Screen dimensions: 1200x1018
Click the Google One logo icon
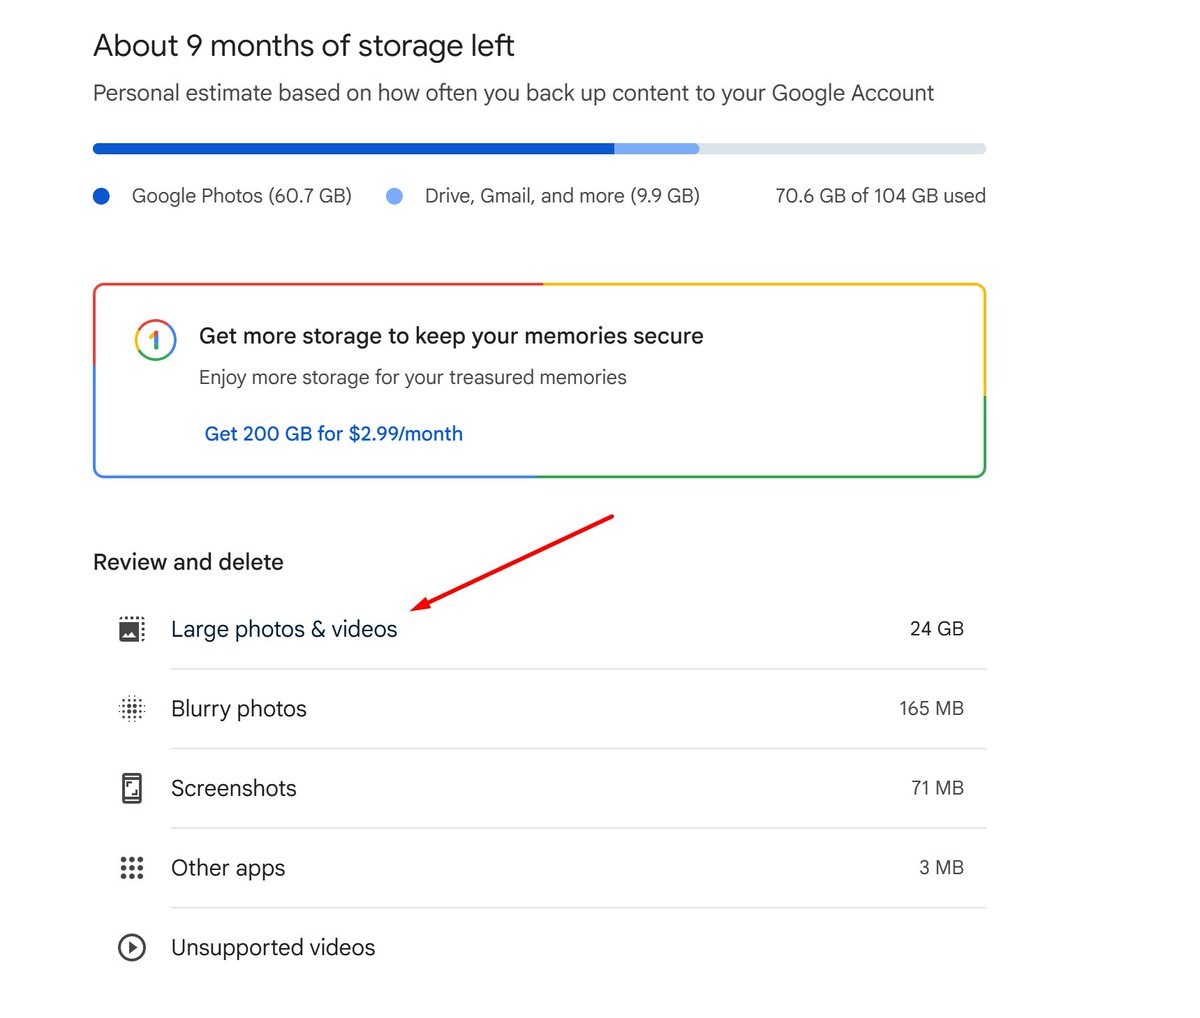155,341
